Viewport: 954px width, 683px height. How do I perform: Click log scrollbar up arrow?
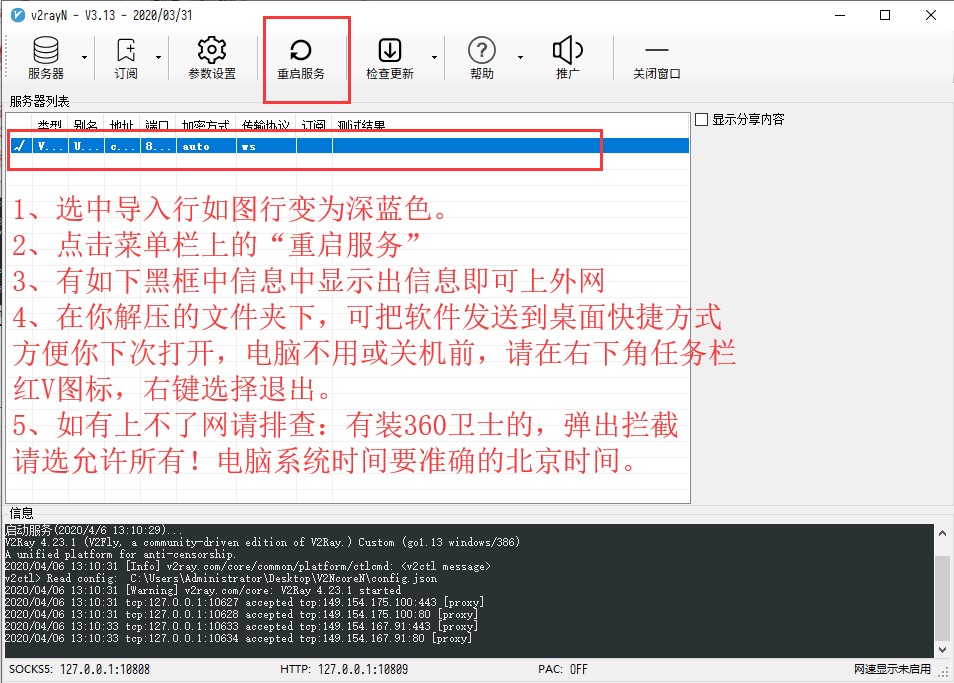(942, 533)
